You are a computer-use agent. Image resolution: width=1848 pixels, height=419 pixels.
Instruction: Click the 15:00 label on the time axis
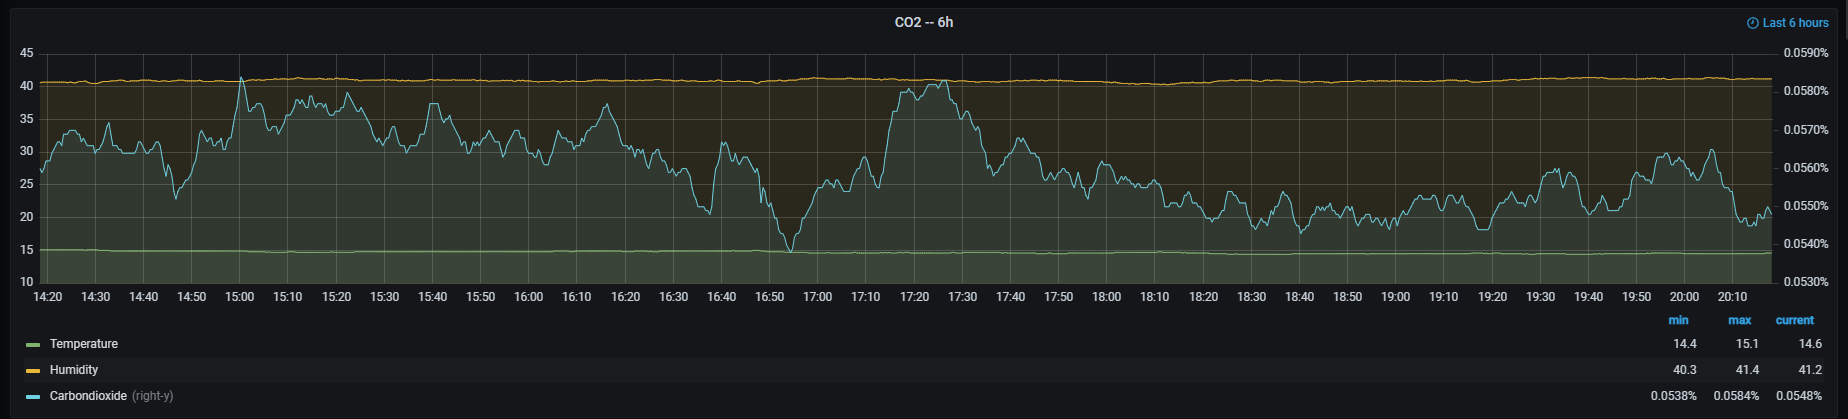click(x=239, y=297)
